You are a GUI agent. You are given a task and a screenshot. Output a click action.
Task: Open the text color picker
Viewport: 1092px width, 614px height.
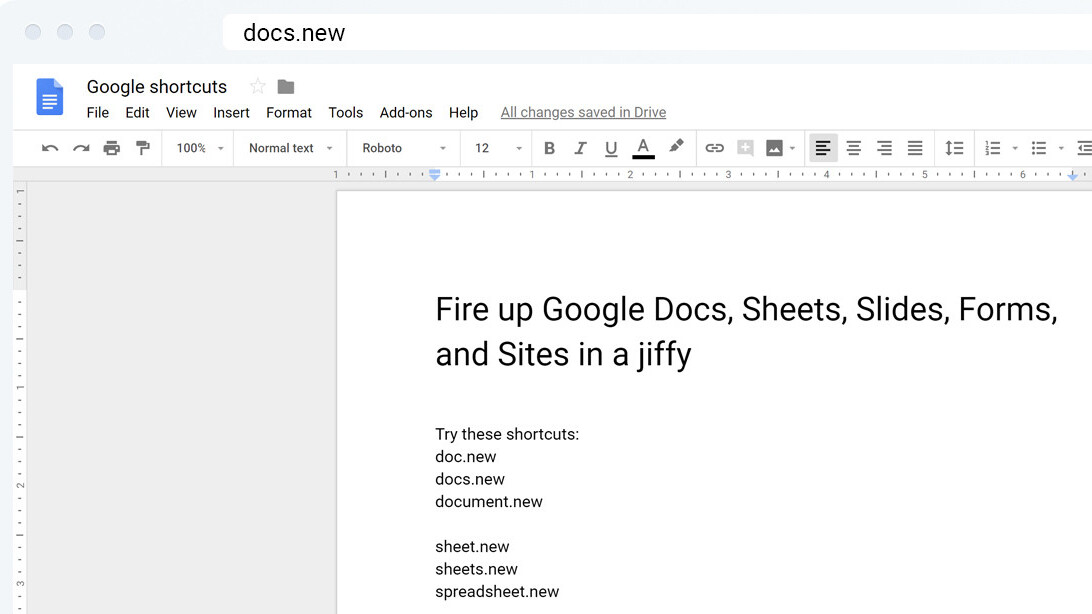click(x=643, y=147)
